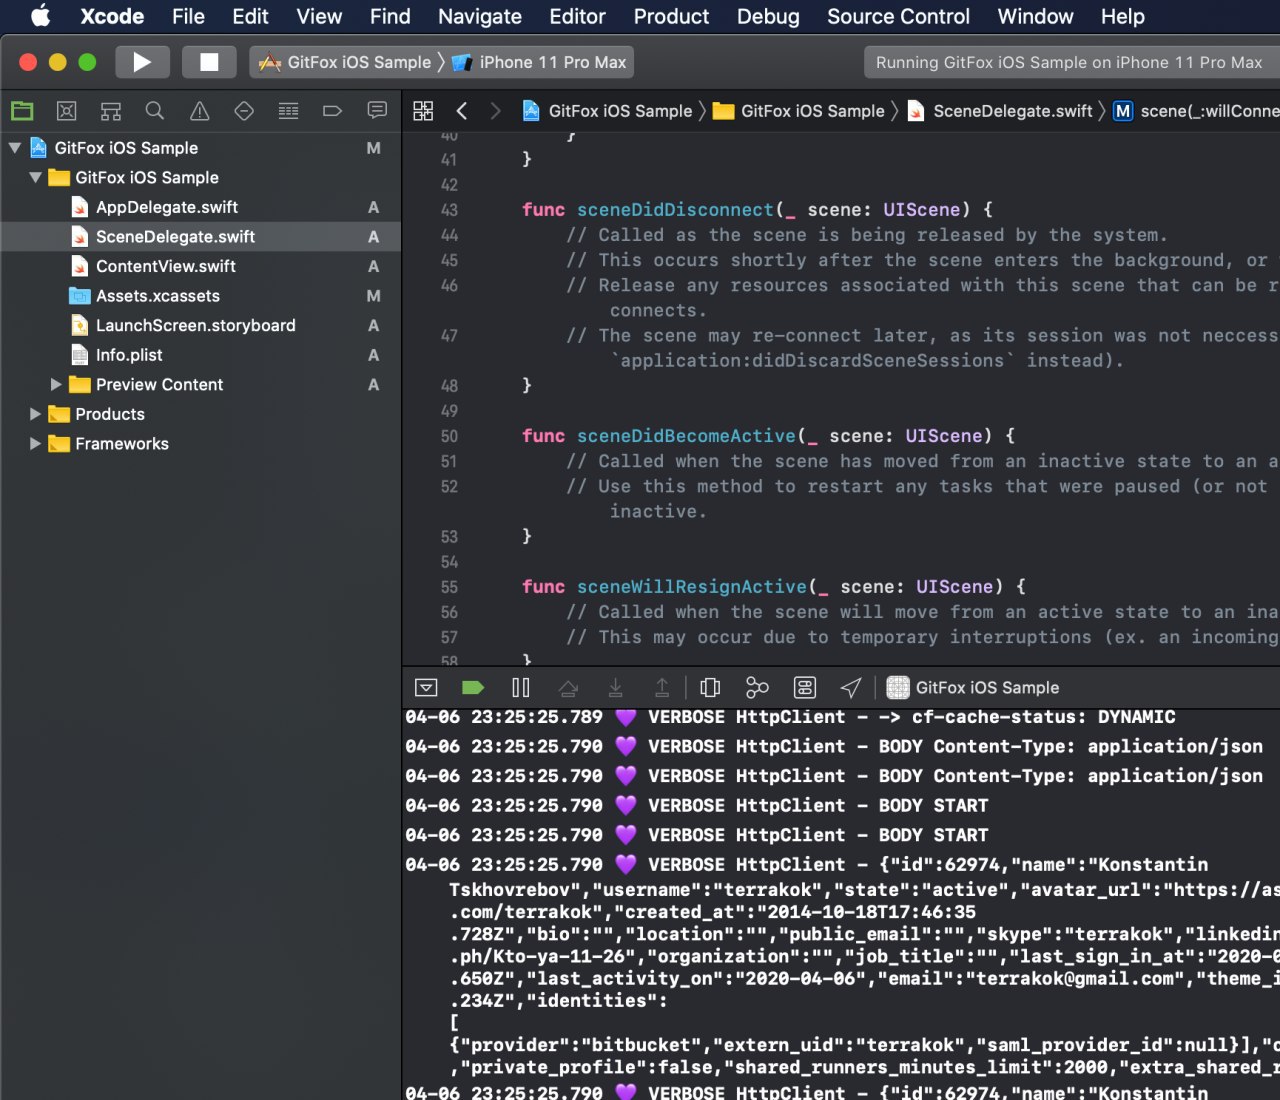Expand the Preview Content folder
The width and height of the screenshot is (1280, 1100).
pos(56,384)
